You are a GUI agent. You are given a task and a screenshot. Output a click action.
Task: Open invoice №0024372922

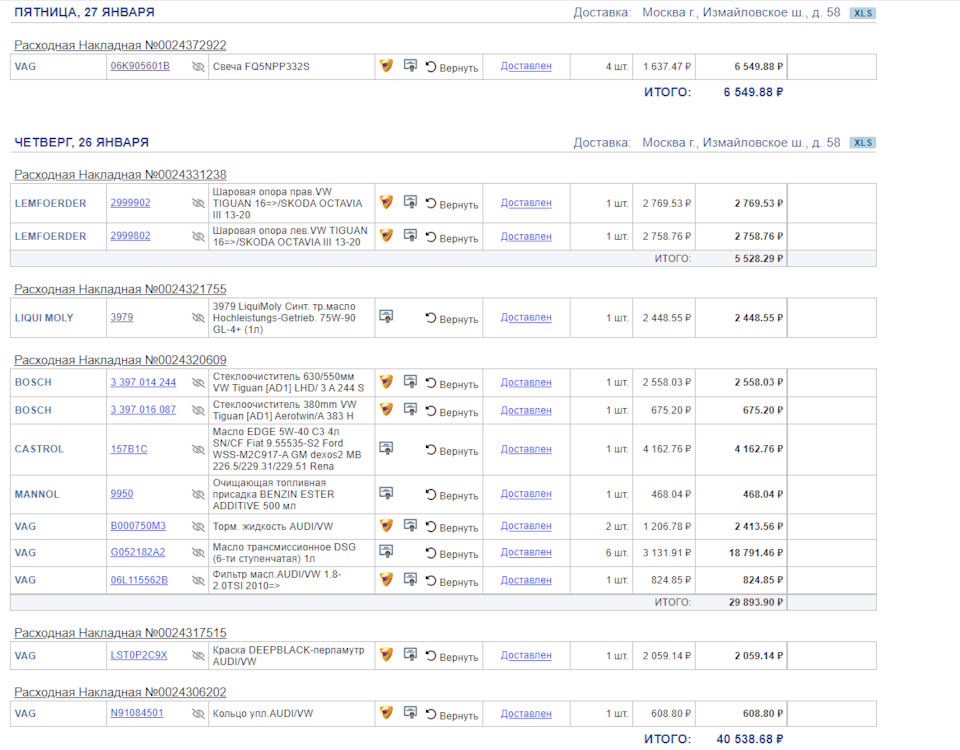pyautogui.click(x=120, y=45)
